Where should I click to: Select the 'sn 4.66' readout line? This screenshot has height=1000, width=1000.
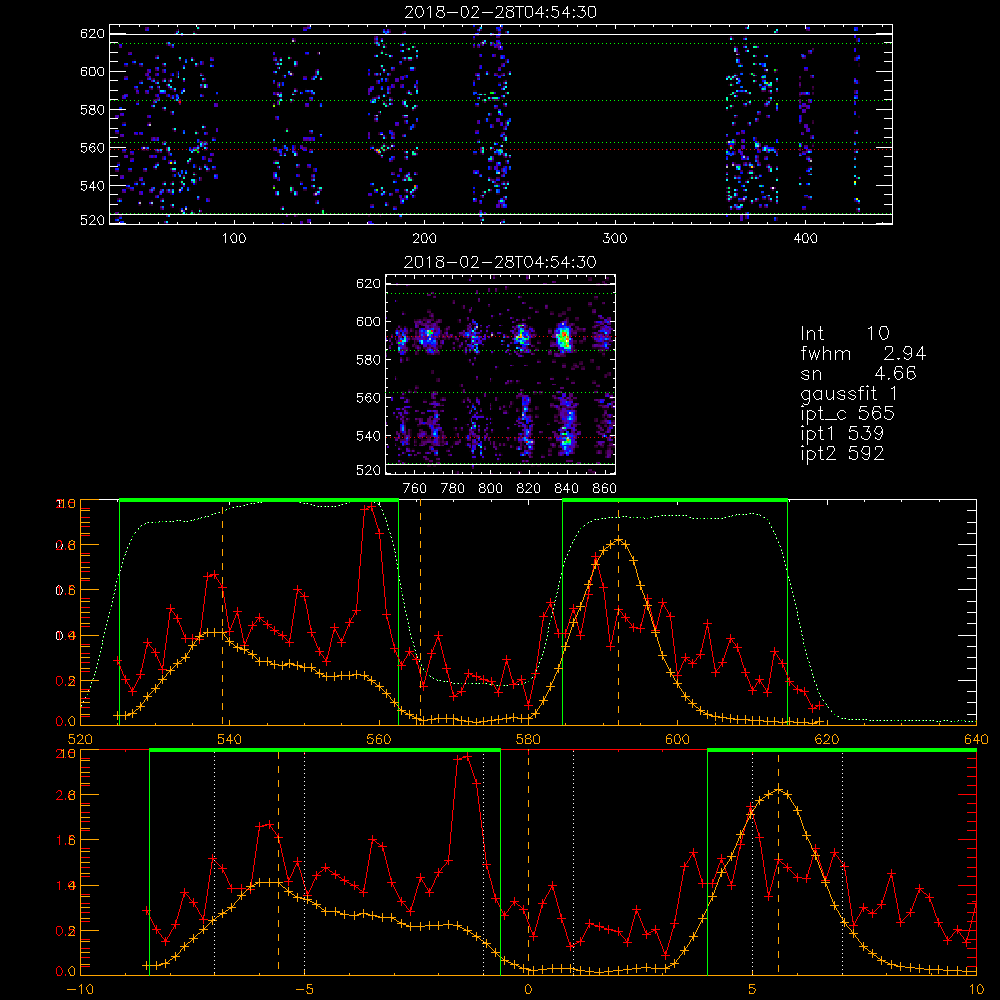point(858,373)
